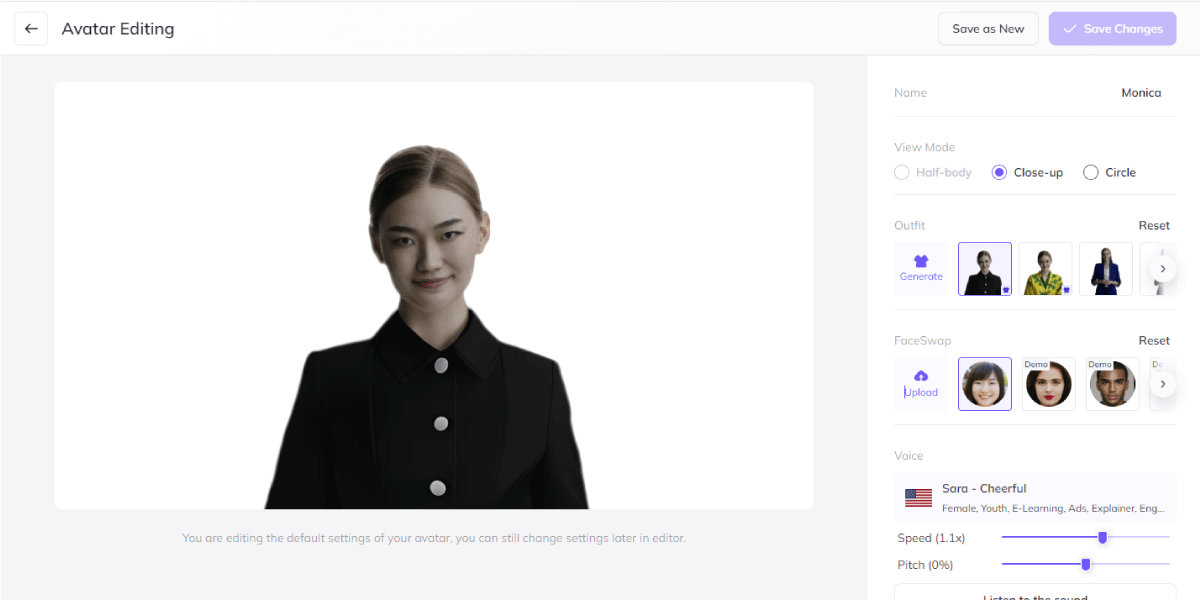Edit the avatar Name field Monica
The height and width of the screenshot is (600, 1200).
pyautogui.click(x=1141, y=93)
